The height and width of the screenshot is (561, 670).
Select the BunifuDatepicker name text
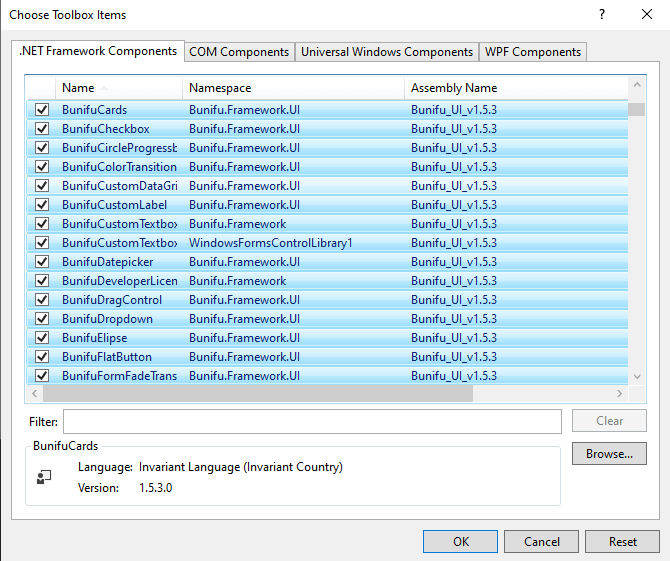tap(108, 261)
